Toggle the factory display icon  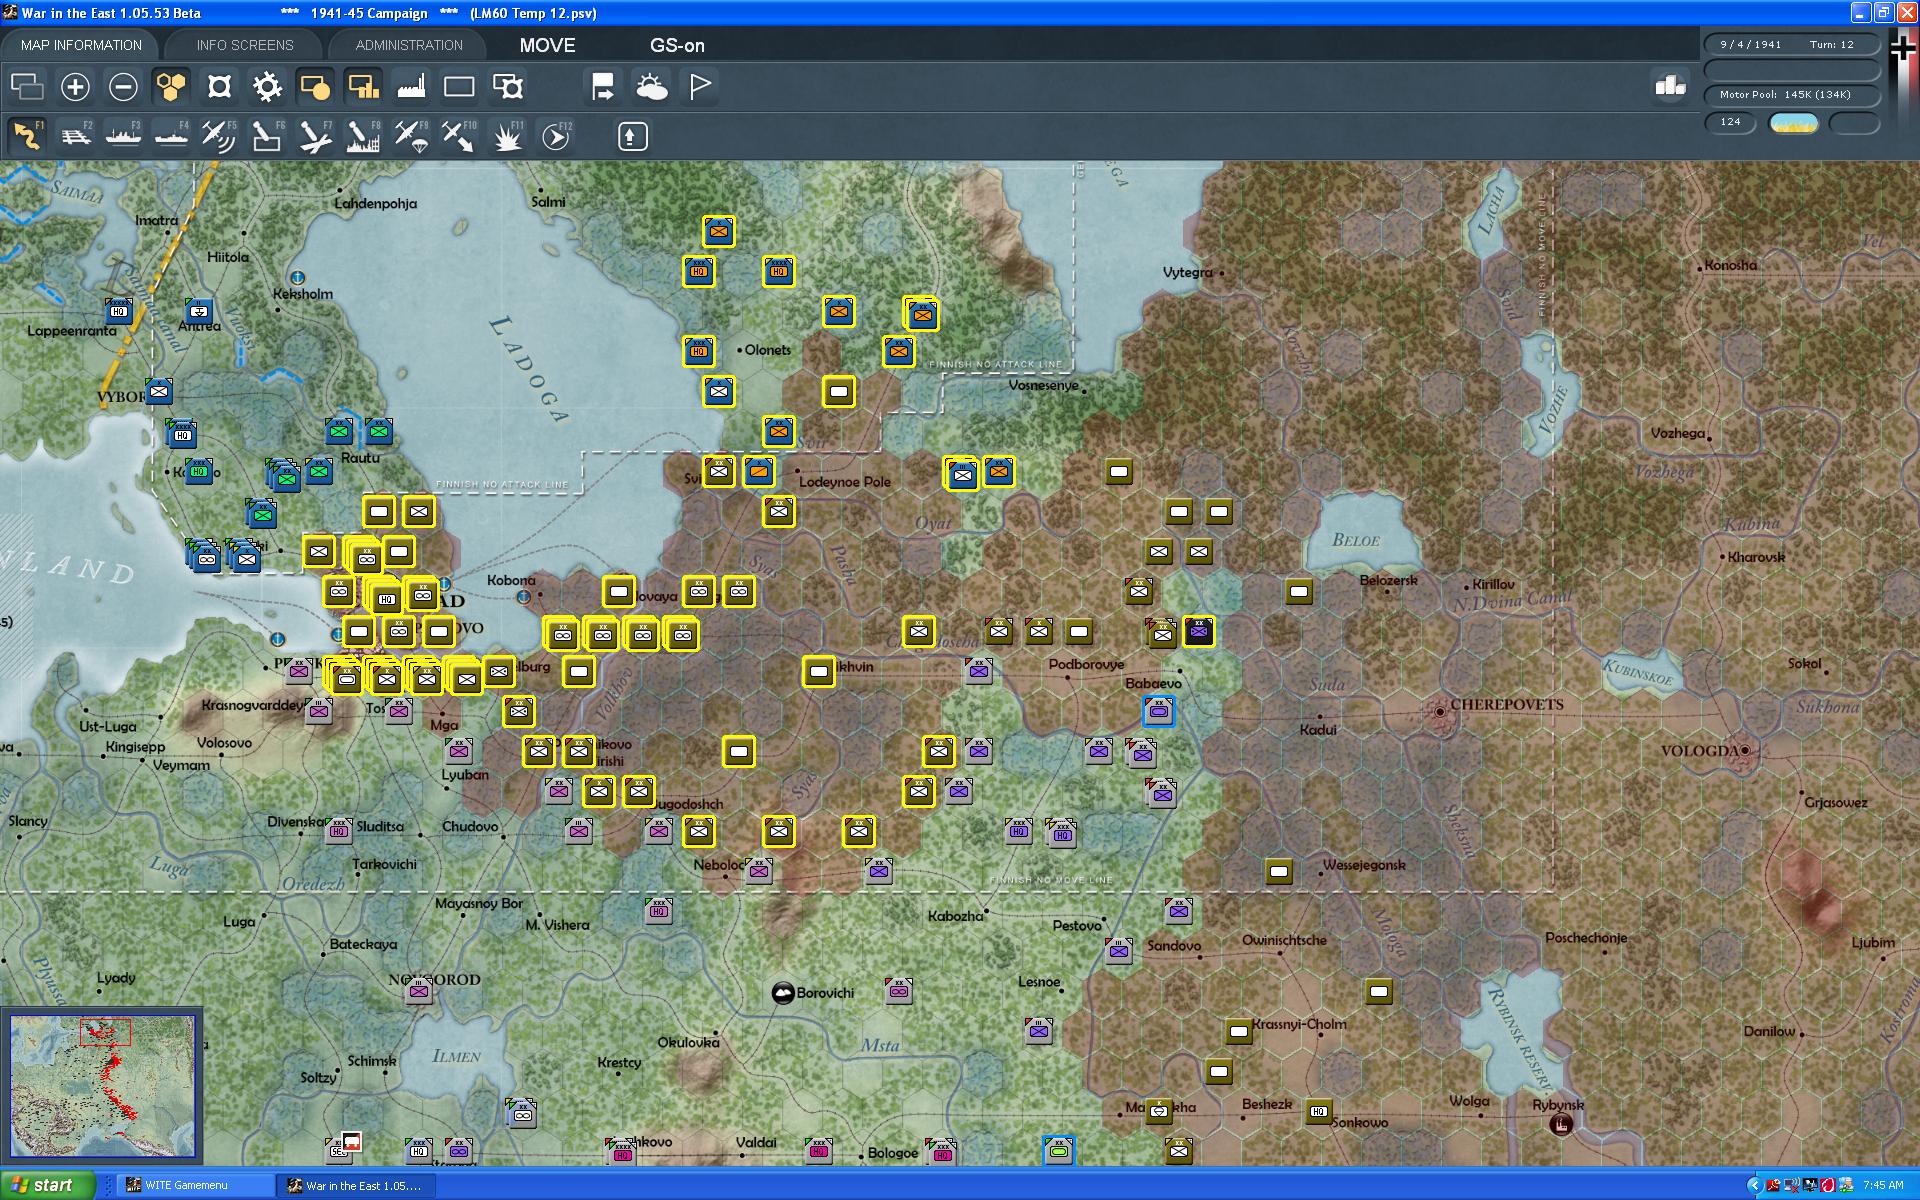pyautogui.click(x=411, y=87)
